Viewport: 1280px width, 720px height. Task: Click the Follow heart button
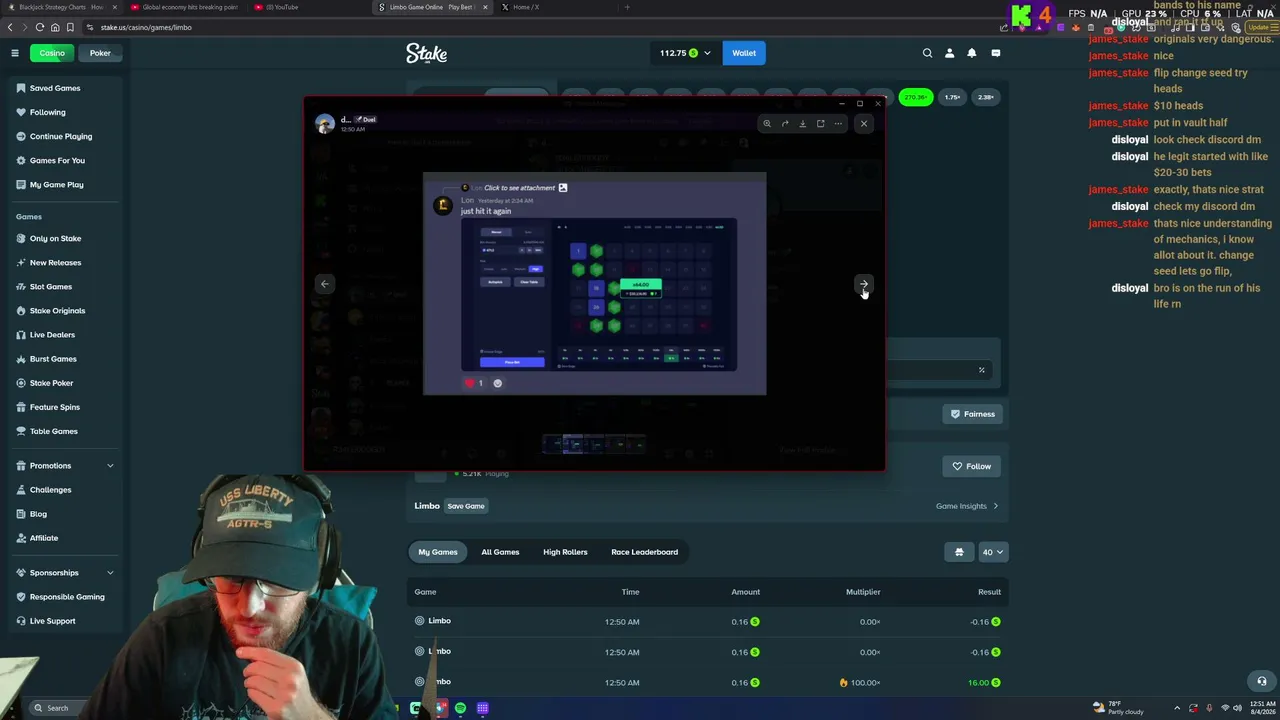[x=972, y=466]
